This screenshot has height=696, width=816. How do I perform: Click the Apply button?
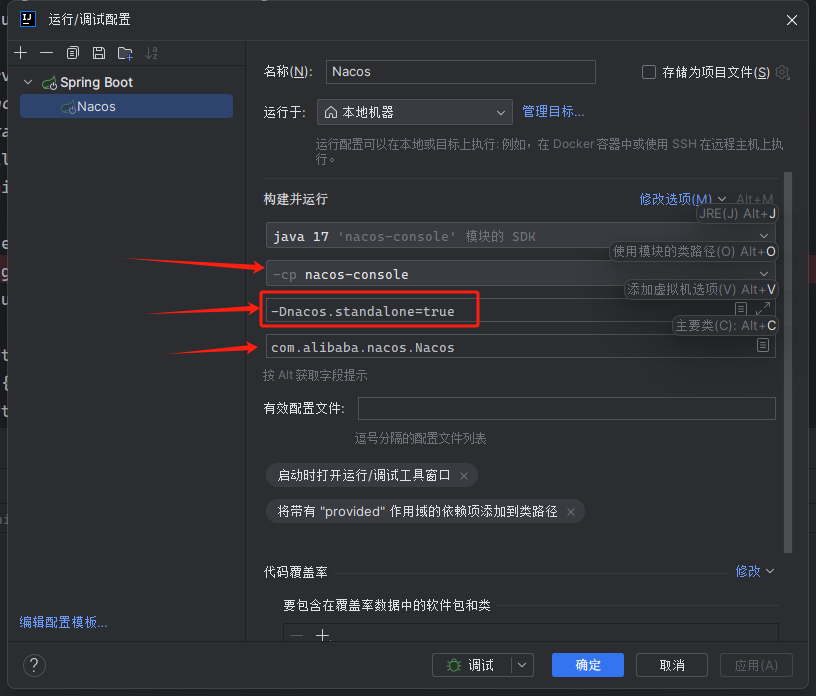(756, 665)
